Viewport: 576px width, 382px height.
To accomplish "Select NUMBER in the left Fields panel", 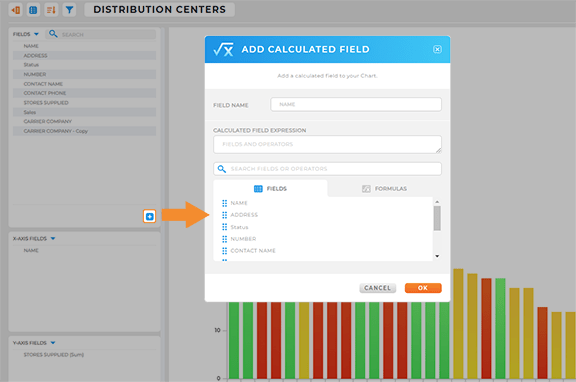I will pyautogui.click(x=84, y=74).
